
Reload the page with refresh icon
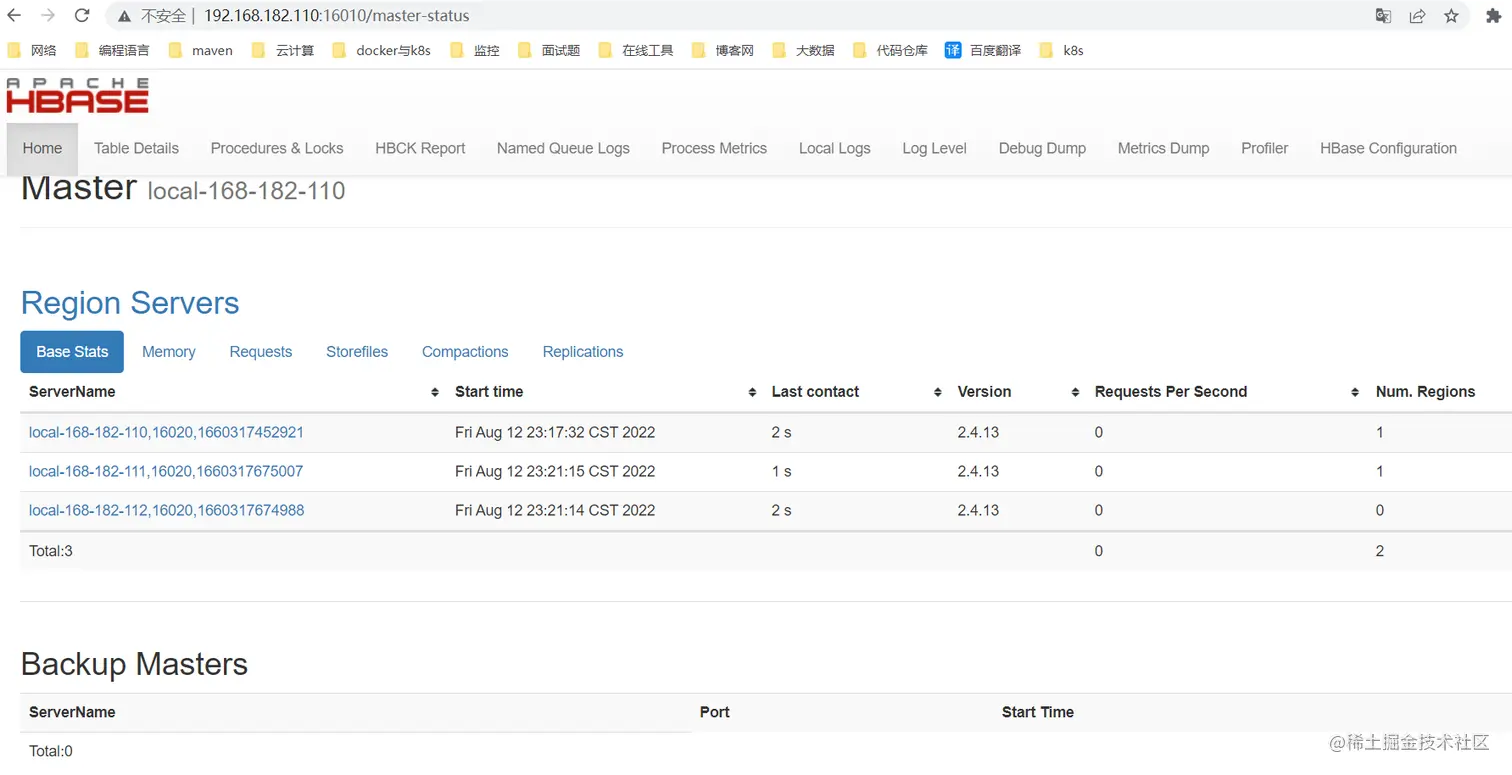click(82, 15)
